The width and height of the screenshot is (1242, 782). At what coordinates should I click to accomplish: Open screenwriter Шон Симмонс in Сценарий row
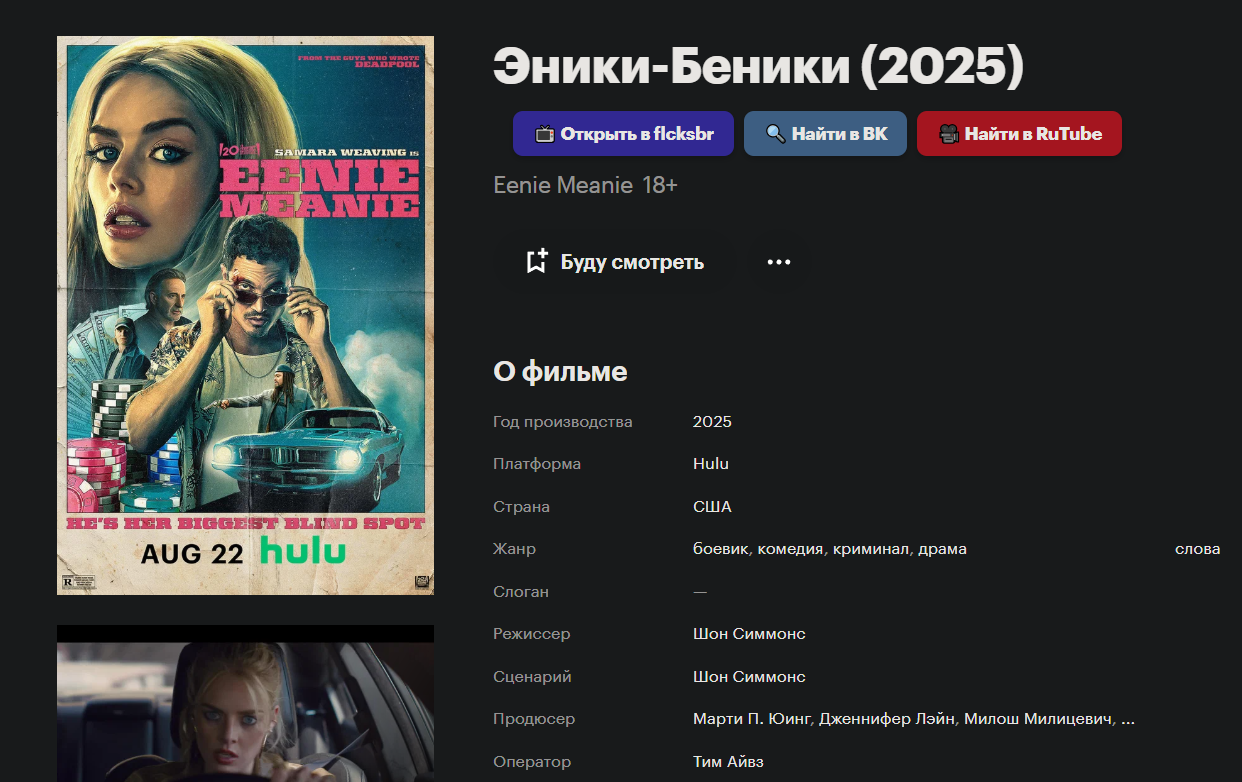pos(749,677)
